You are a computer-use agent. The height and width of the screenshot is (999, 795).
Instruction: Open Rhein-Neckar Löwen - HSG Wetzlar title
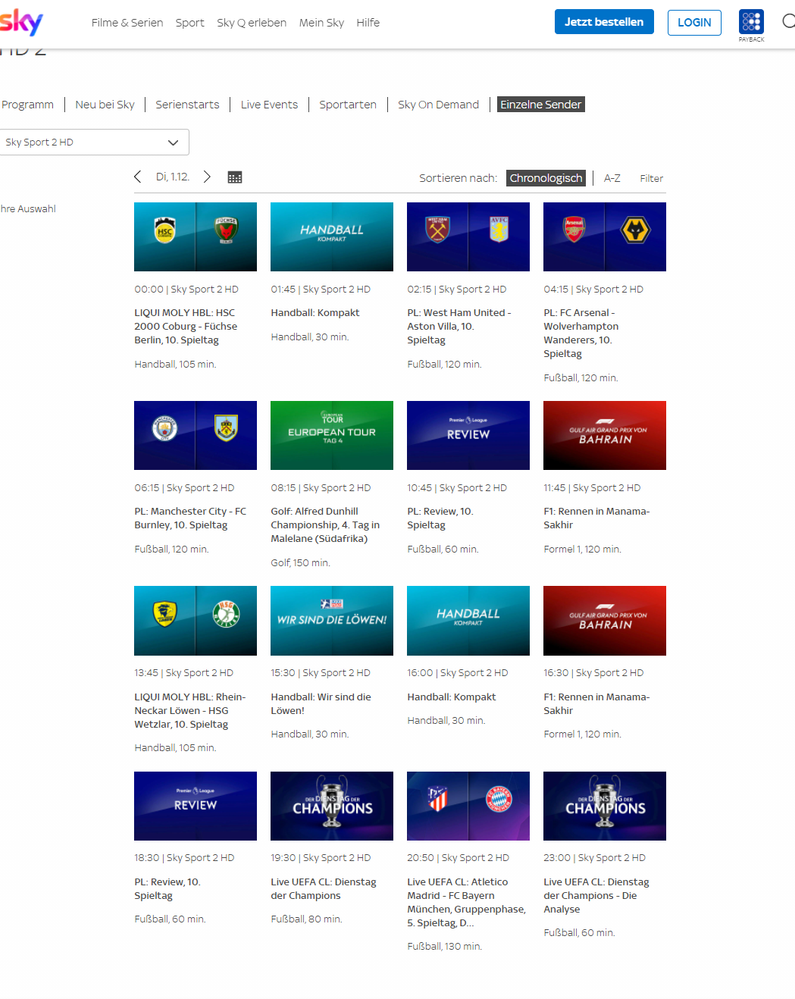[190, 710]
